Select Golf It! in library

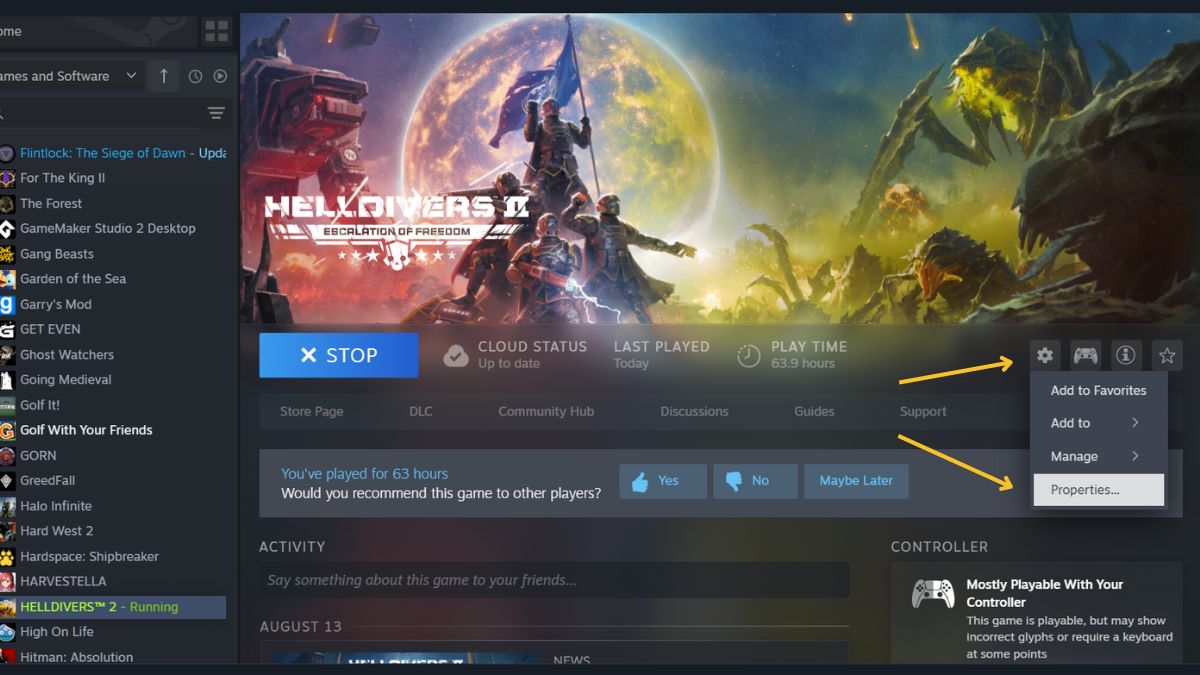(40, 405)
